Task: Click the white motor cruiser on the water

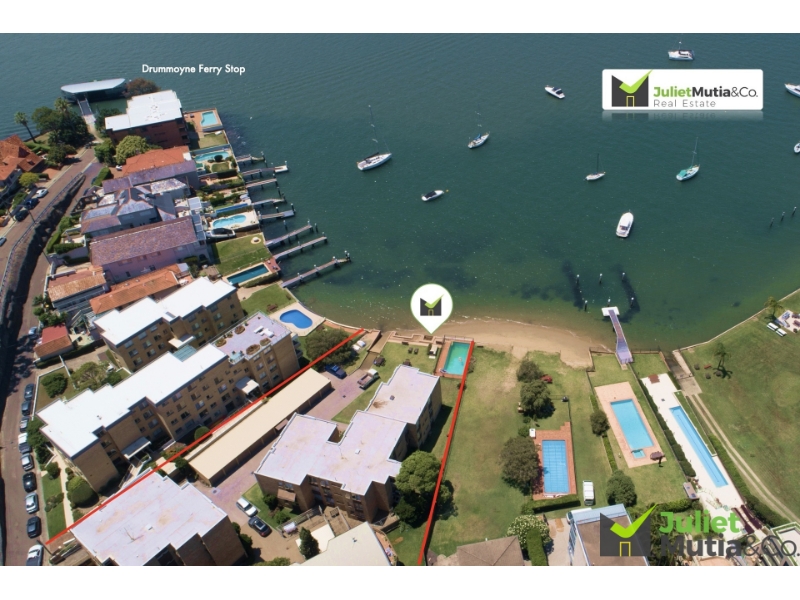Action: pyautogui.click(x=624, y=224)
